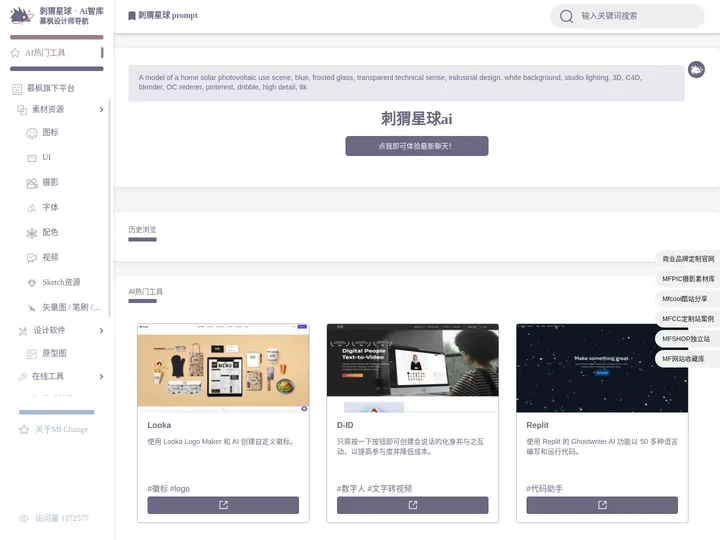Screen dimensions: 720x540
Task: Click the D-ID card title
Action: click(345, 425)
